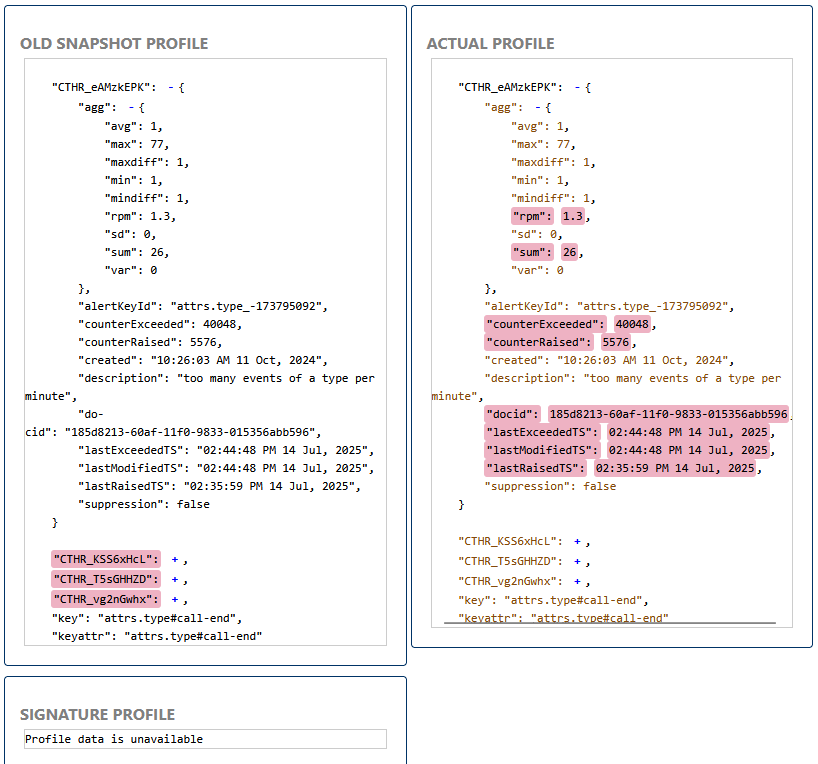
Task: Click "rpm": 1.3 in Old Snapshot Profile
Action: pos(140,216)
